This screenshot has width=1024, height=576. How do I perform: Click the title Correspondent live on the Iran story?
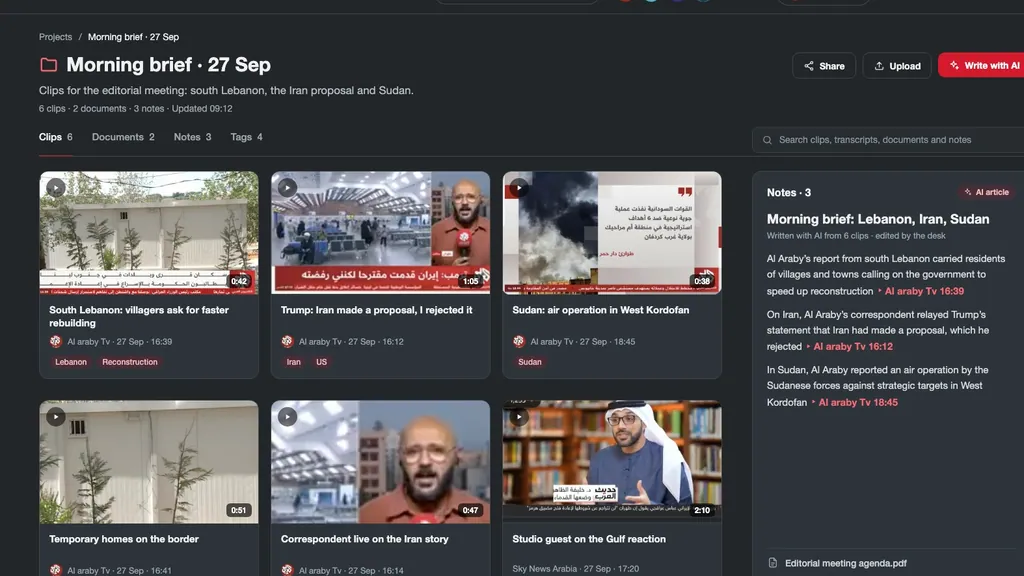pos(364,539)
